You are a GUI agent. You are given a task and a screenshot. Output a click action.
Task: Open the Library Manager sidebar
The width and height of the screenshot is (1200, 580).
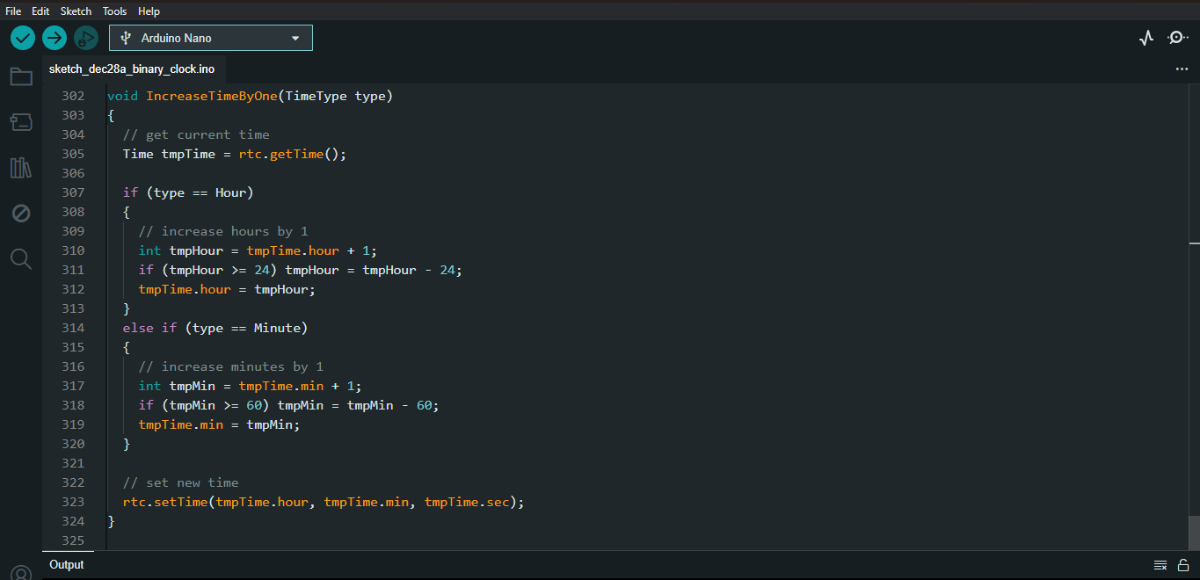click(21, 167)
